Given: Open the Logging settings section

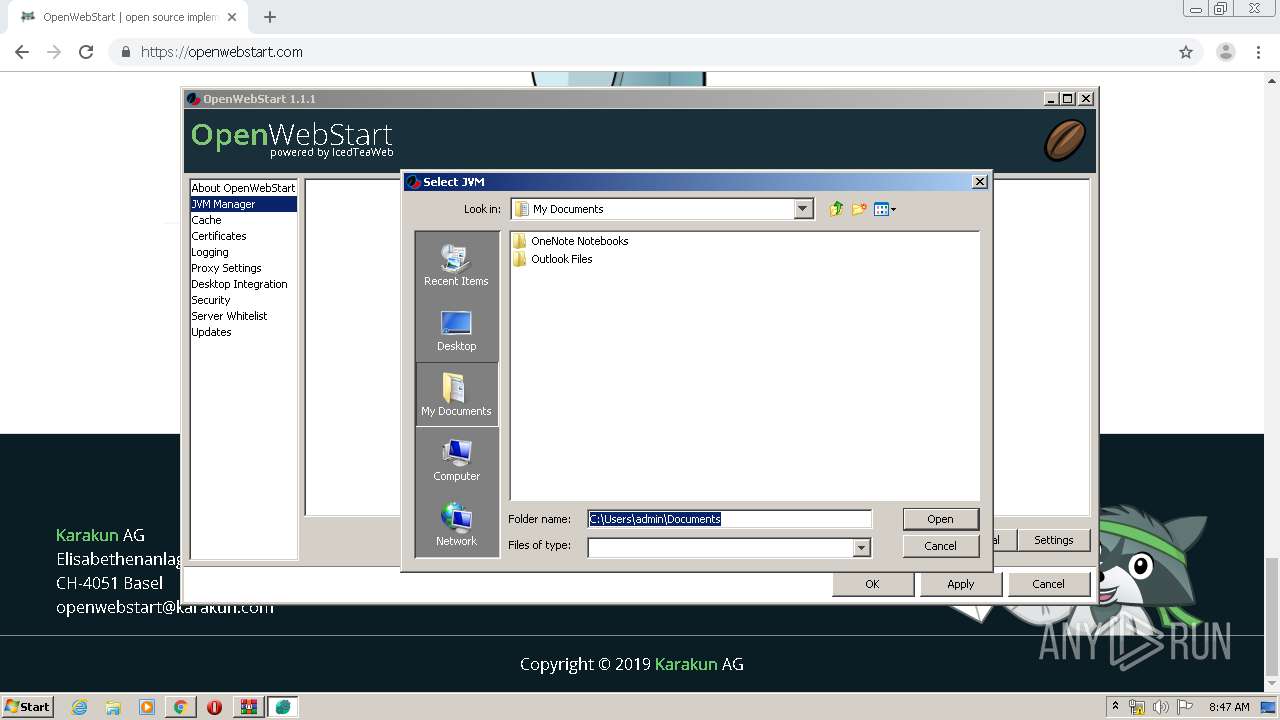Looking at the screenshot, I should coord(243,252).
